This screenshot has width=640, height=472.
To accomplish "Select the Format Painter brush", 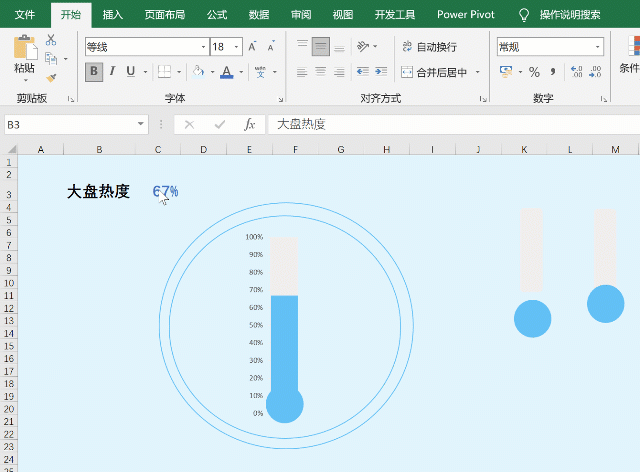I will [51, 78].
